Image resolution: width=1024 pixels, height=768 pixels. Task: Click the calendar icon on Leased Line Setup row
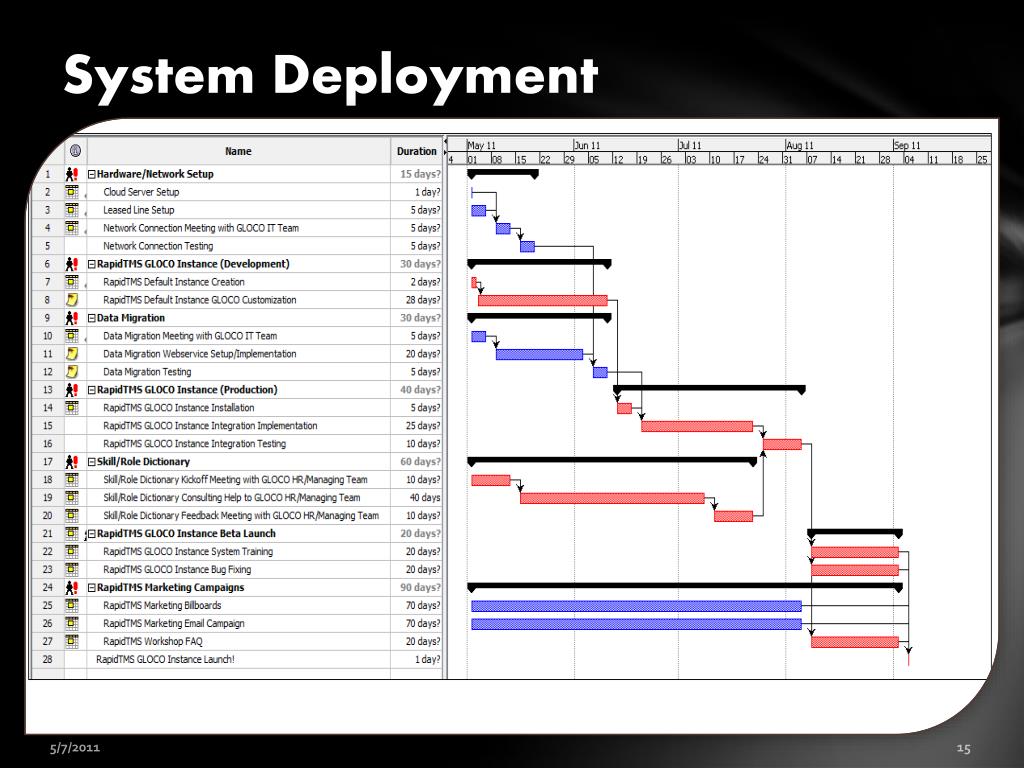pyautogui.click(x=72, y=210)
